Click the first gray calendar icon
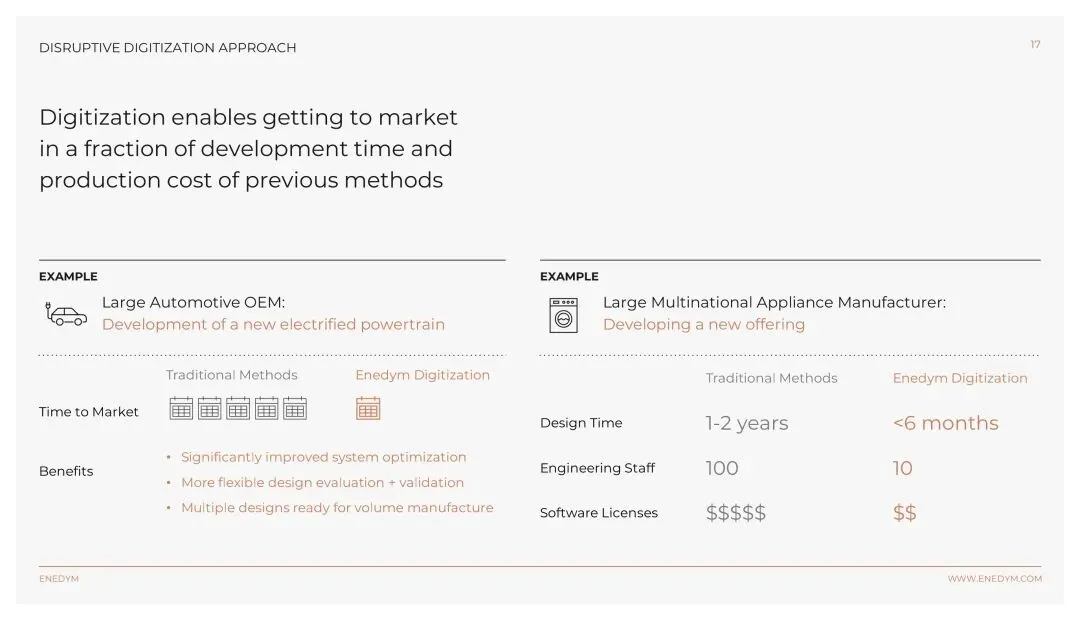The image size is (1080, 621). coord(181,408)
